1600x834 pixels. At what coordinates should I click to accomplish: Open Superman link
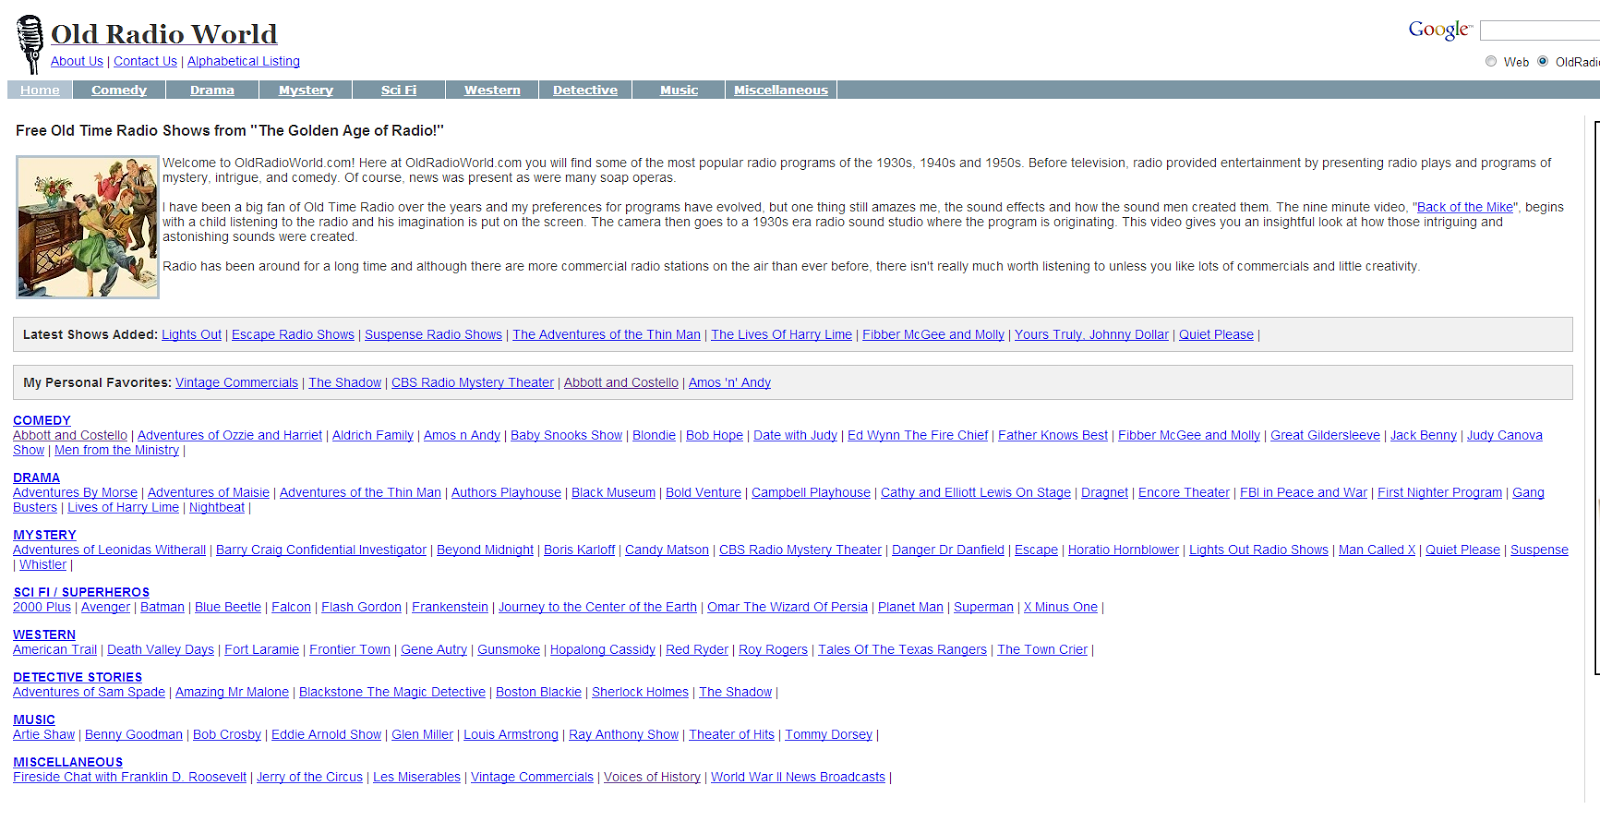[983, 607]
